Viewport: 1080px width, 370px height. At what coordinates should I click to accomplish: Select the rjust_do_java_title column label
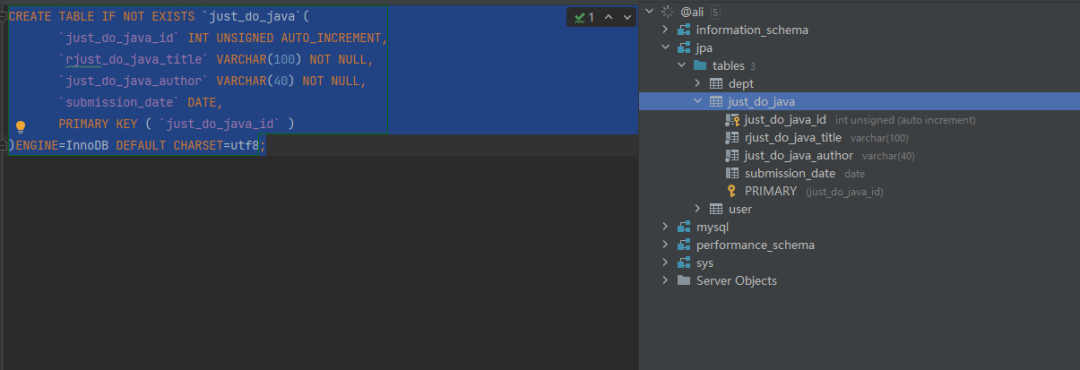793,138
